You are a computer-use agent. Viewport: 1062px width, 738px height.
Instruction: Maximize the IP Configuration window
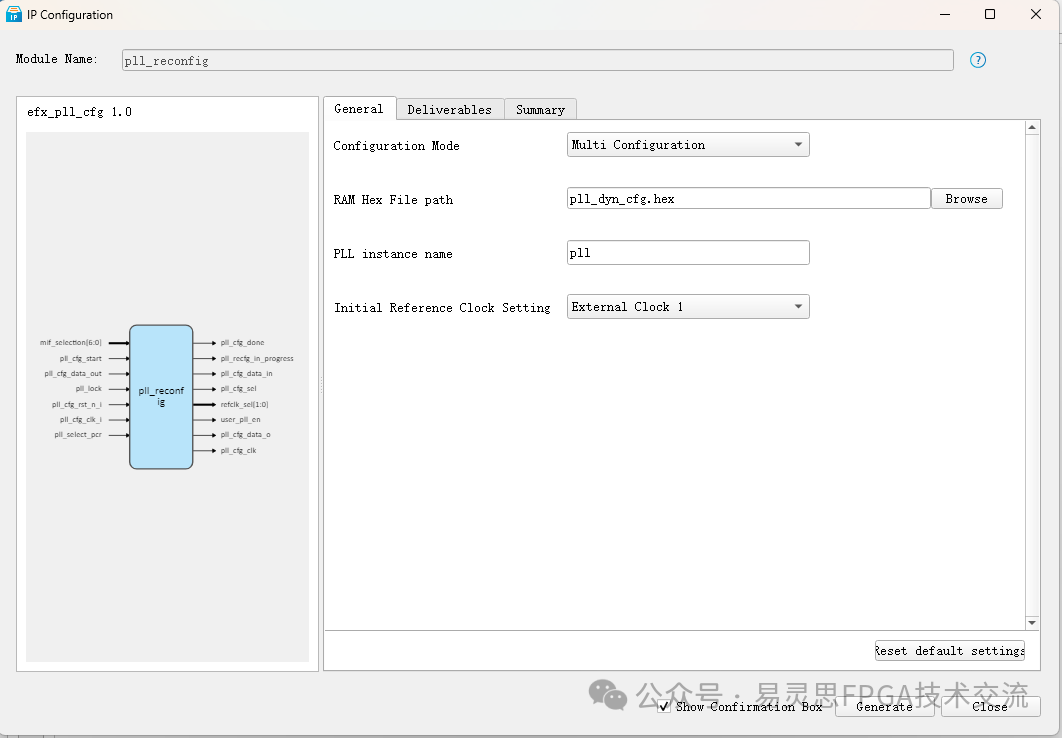pos(990,14)
